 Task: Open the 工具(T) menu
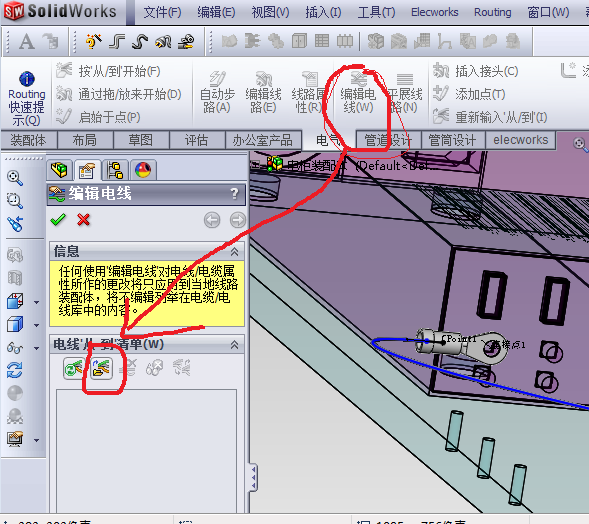click(376, 12)
